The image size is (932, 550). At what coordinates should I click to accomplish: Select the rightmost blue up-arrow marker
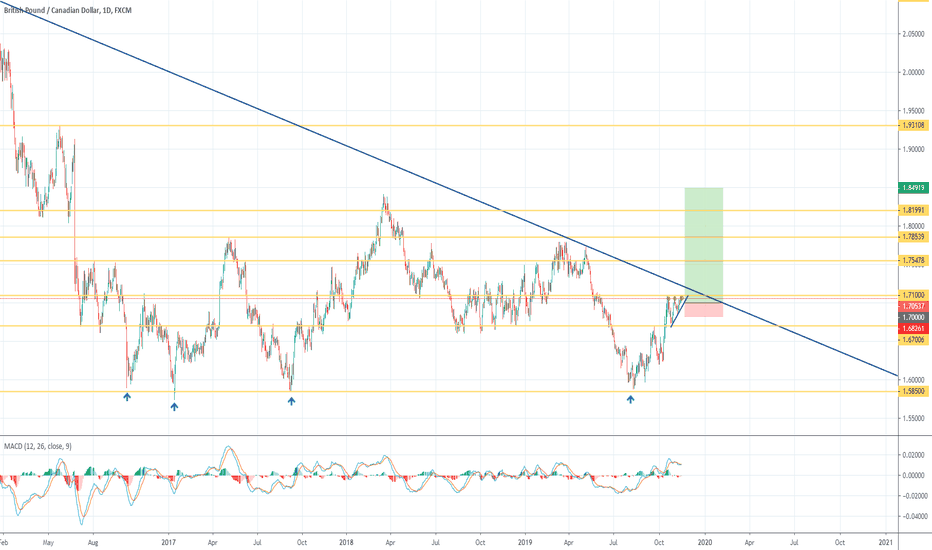(630, 399)
